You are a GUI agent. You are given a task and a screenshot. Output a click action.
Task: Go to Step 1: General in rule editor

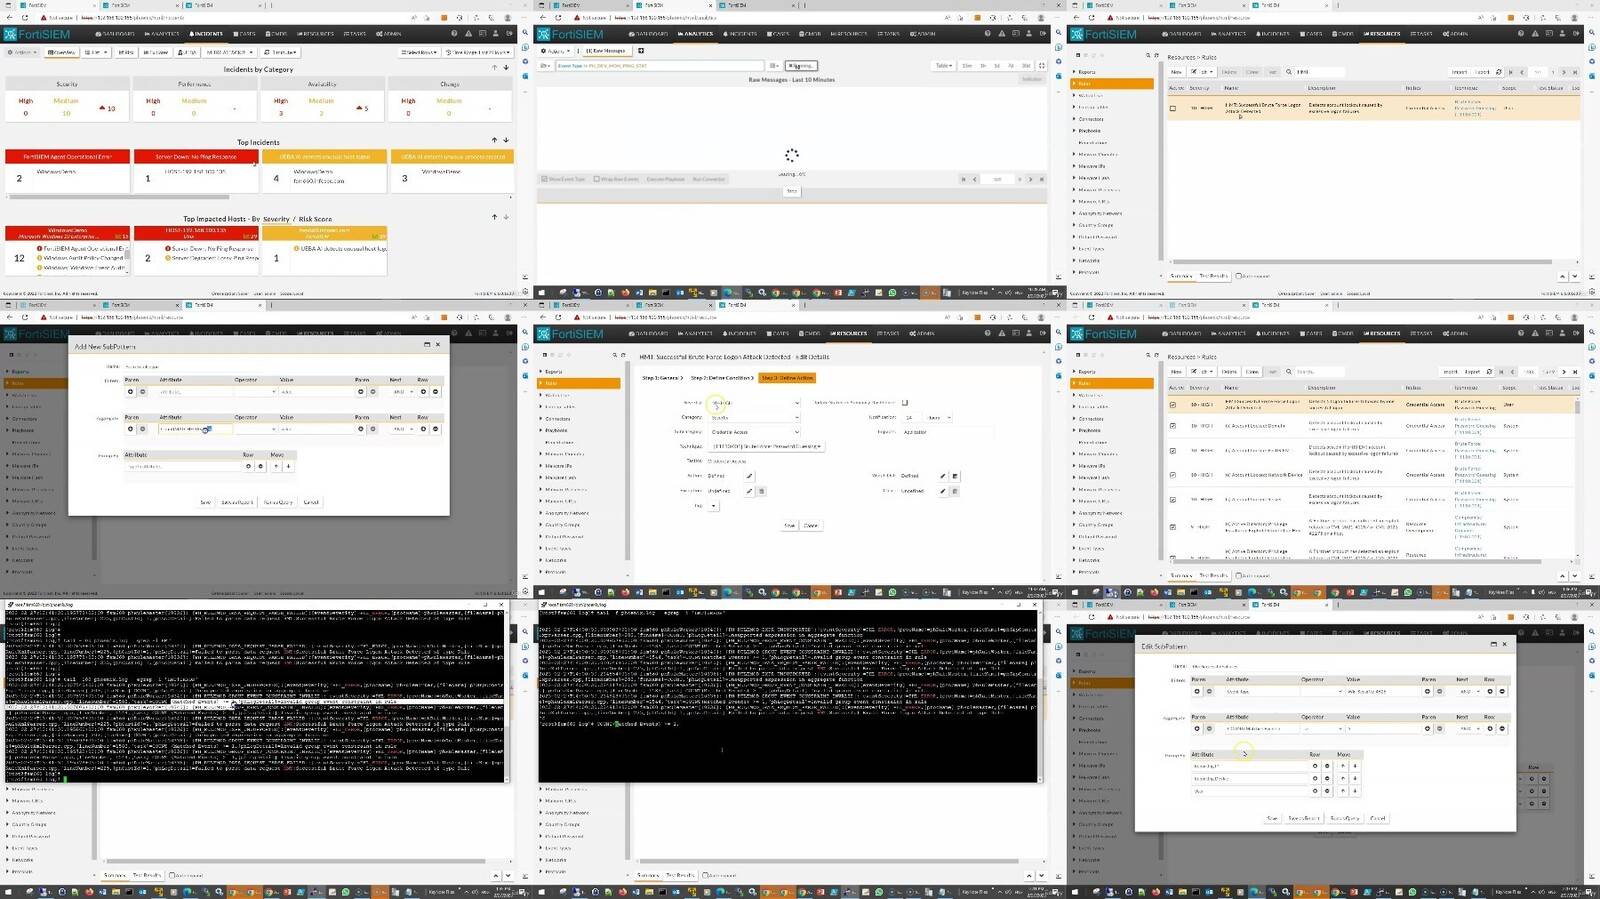662,378
